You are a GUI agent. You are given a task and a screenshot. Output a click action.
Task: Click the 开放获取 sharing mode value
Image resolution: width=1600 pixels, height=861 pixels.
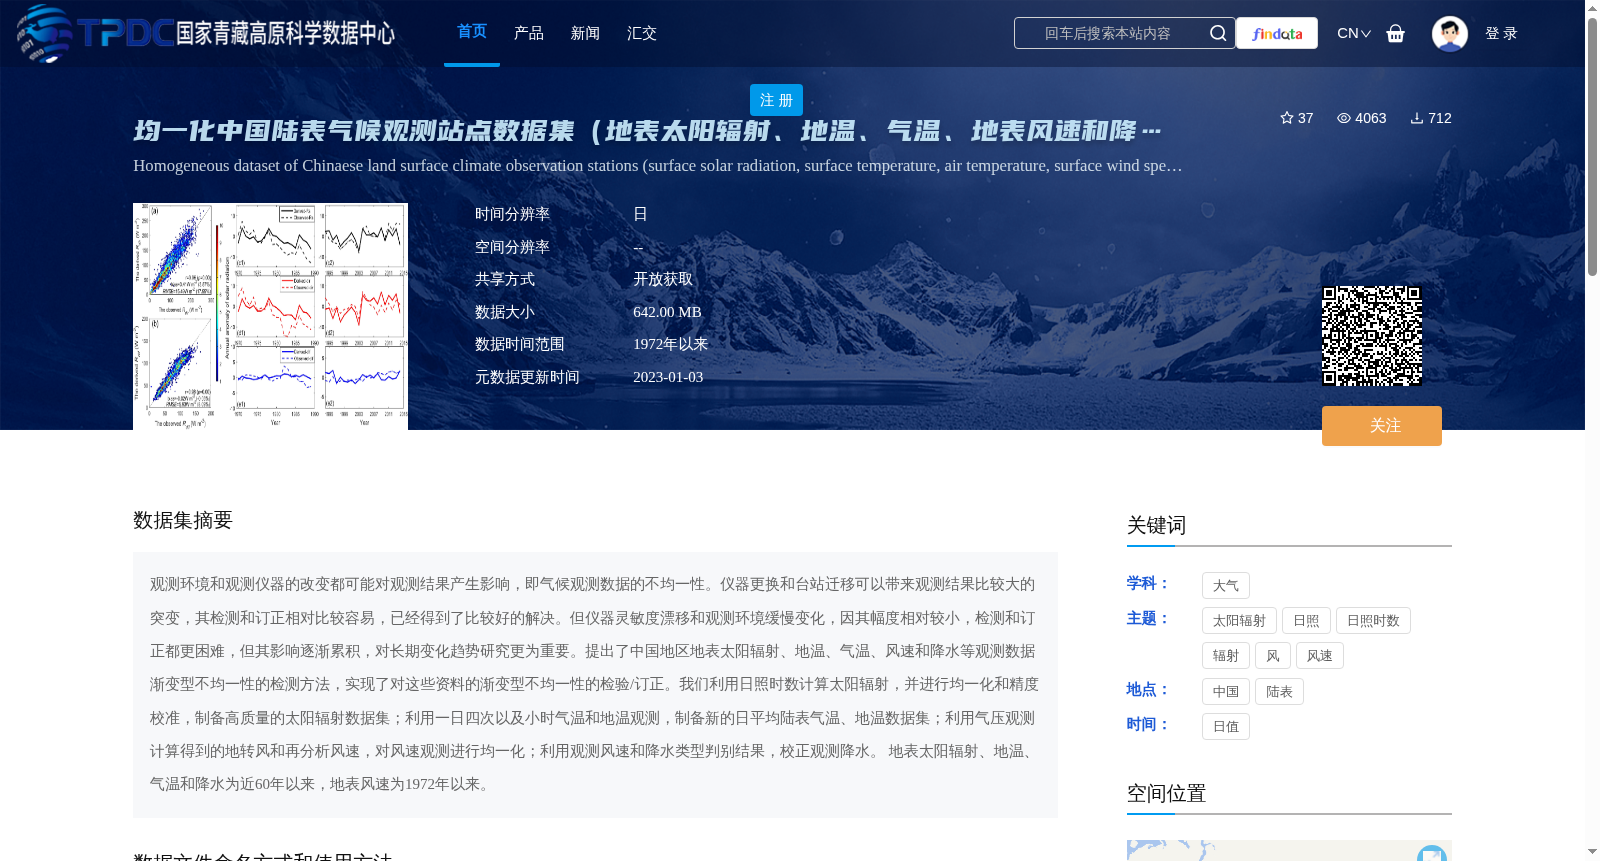pyautogui.click(x=663, y=279)
